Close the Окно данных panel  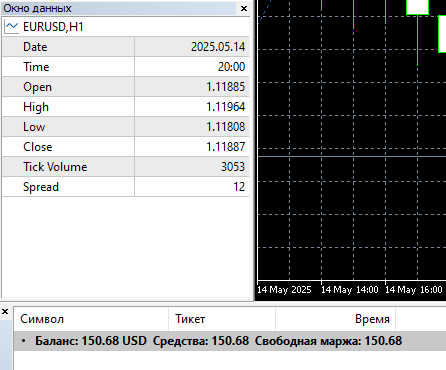pyautogui.click(x=244, y=8)
